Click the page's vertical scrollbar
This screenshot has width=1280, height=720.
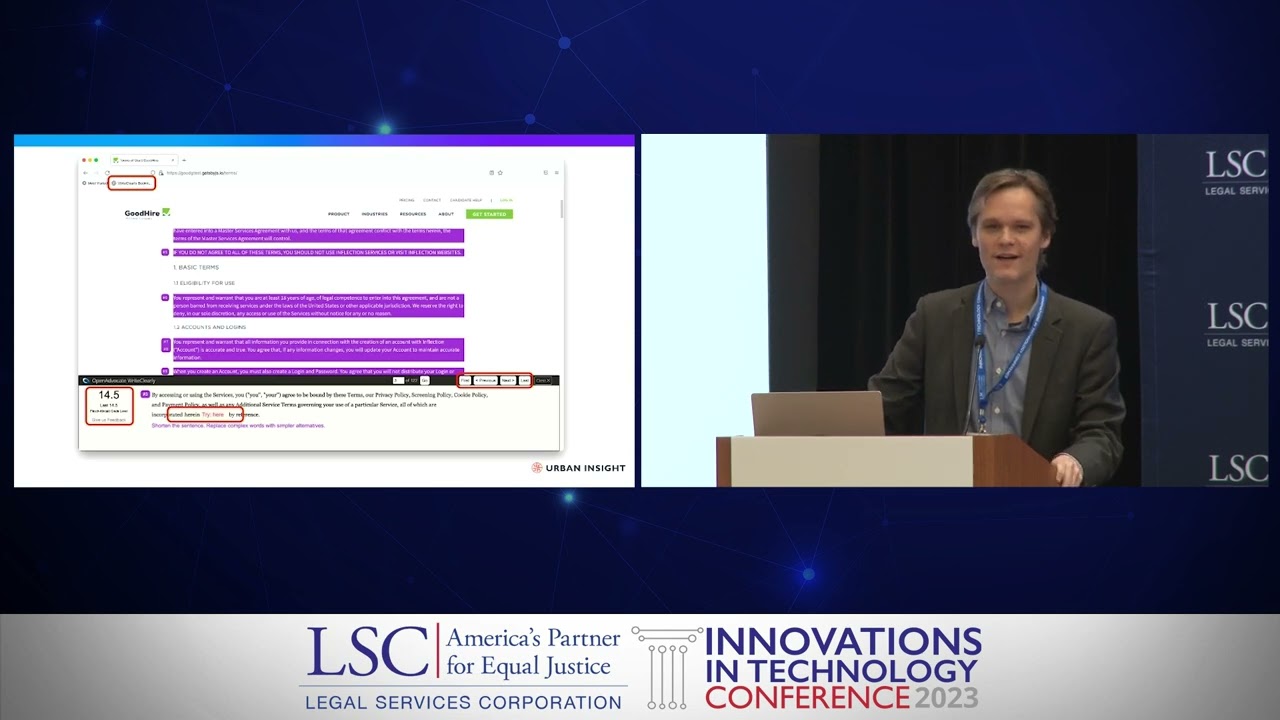(x=561, y=209)
